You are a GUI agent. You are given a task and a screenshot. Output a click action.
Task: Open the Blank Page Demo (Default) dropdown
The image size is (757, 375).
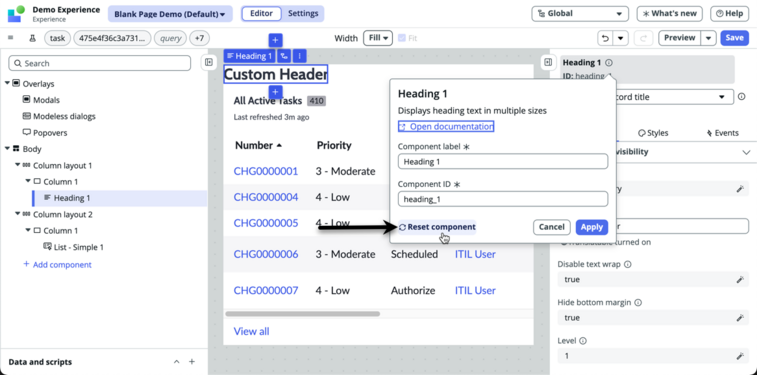170,14
